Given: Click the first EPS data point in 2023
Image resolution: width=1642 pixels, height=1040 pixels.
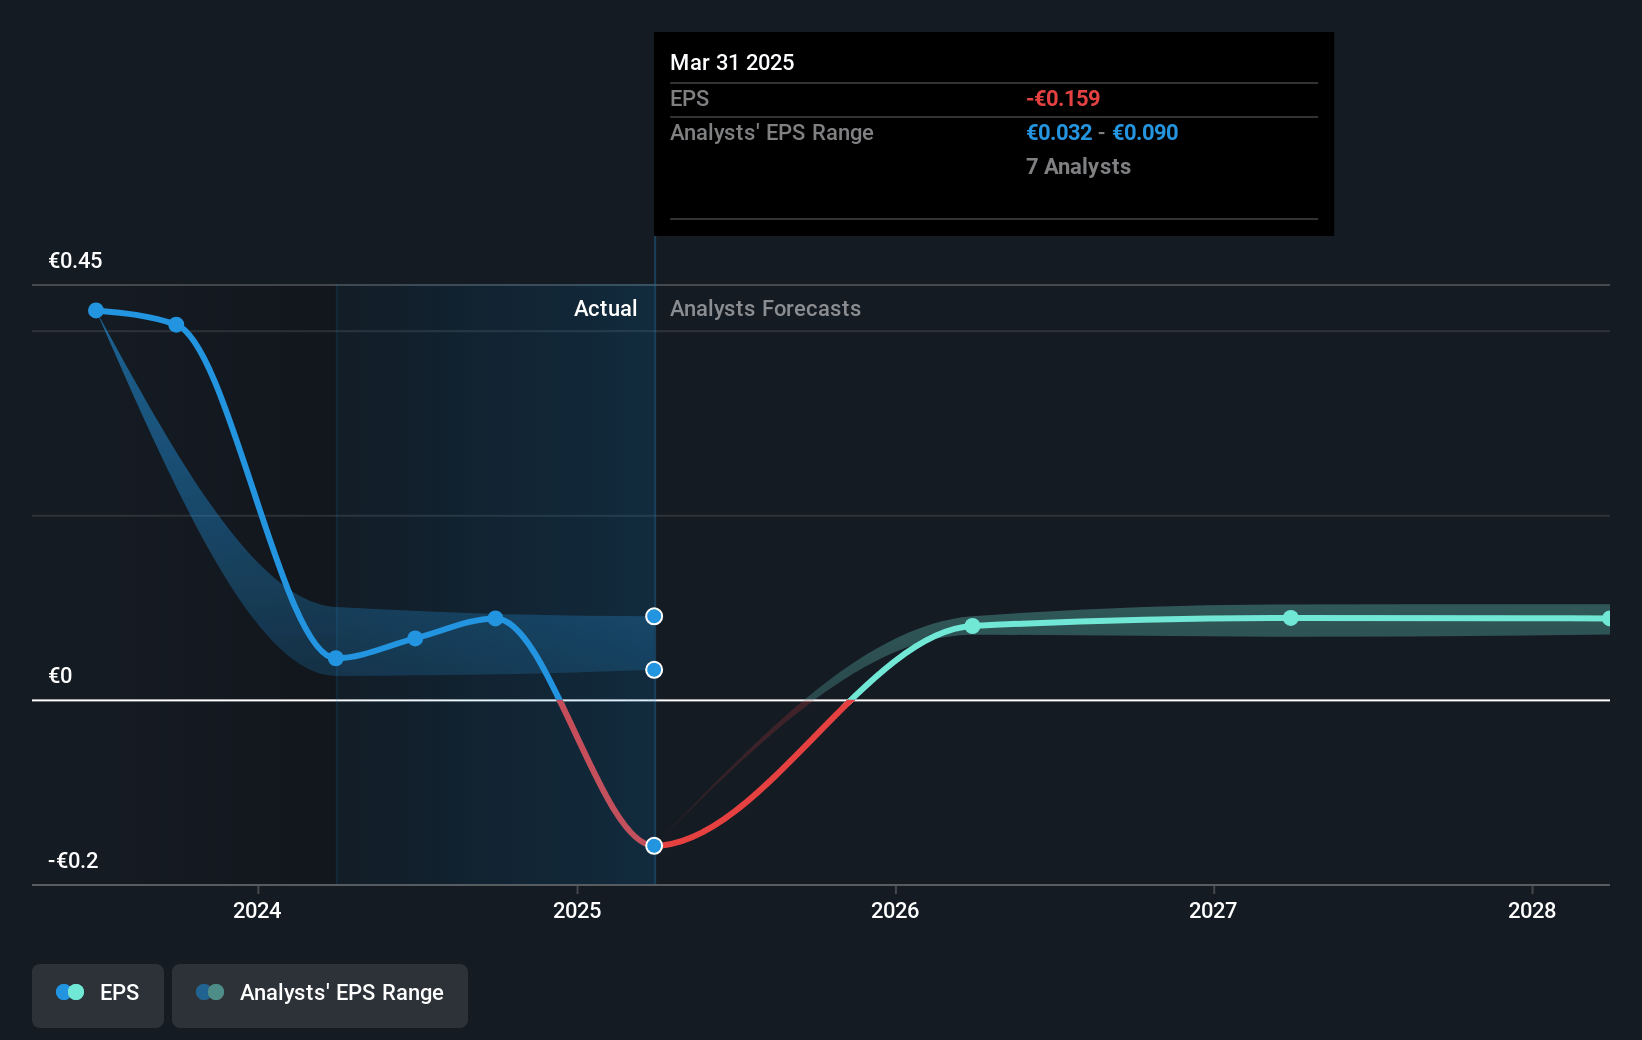Looking at the screenshot, I should pyautogui.click(x=96, y=311).
